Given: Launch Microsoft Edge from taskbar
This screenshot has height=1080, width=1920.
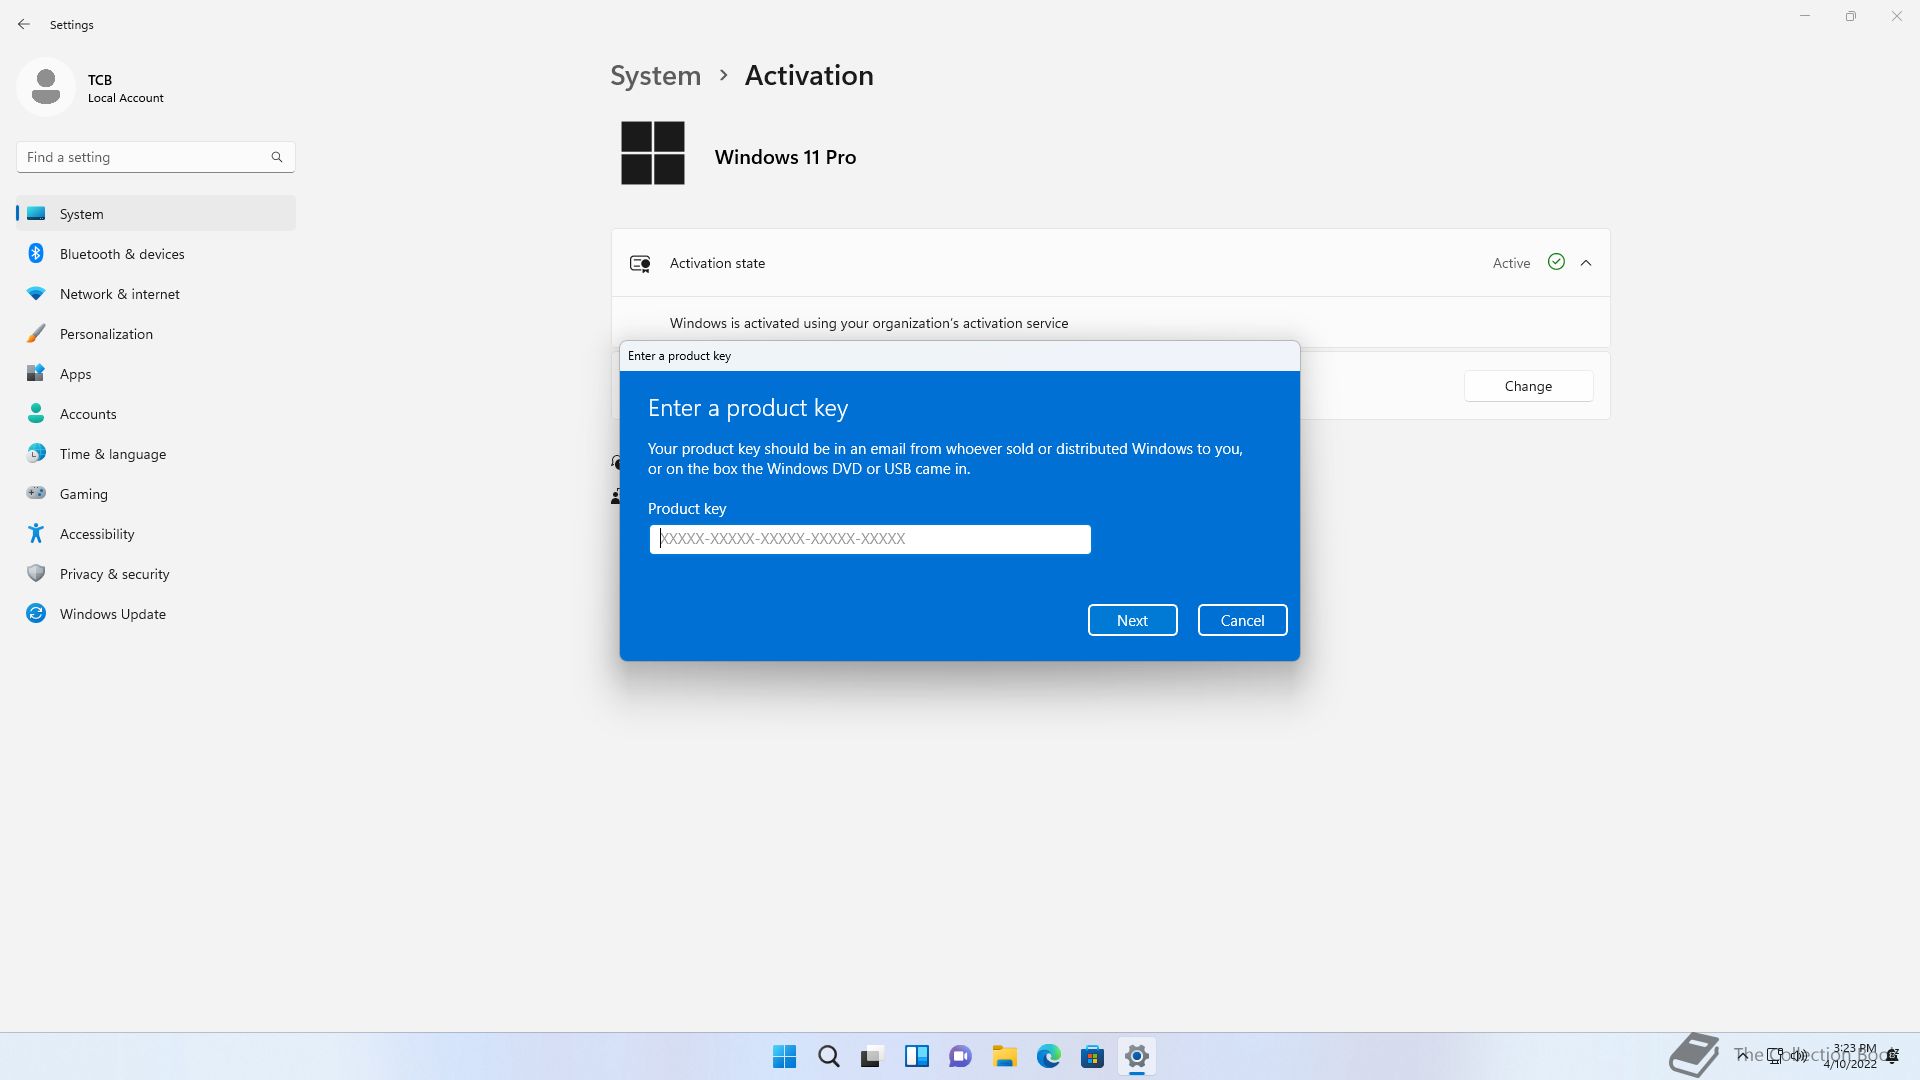Looking at the screenshot, I should 1048,1056.
